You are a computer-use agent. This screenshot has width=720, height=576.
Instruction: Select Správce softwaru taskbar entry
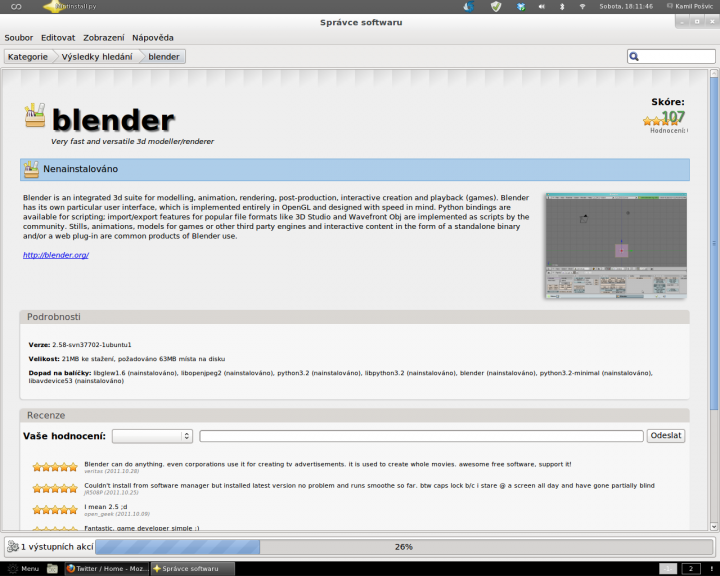[x=193, y=569]
